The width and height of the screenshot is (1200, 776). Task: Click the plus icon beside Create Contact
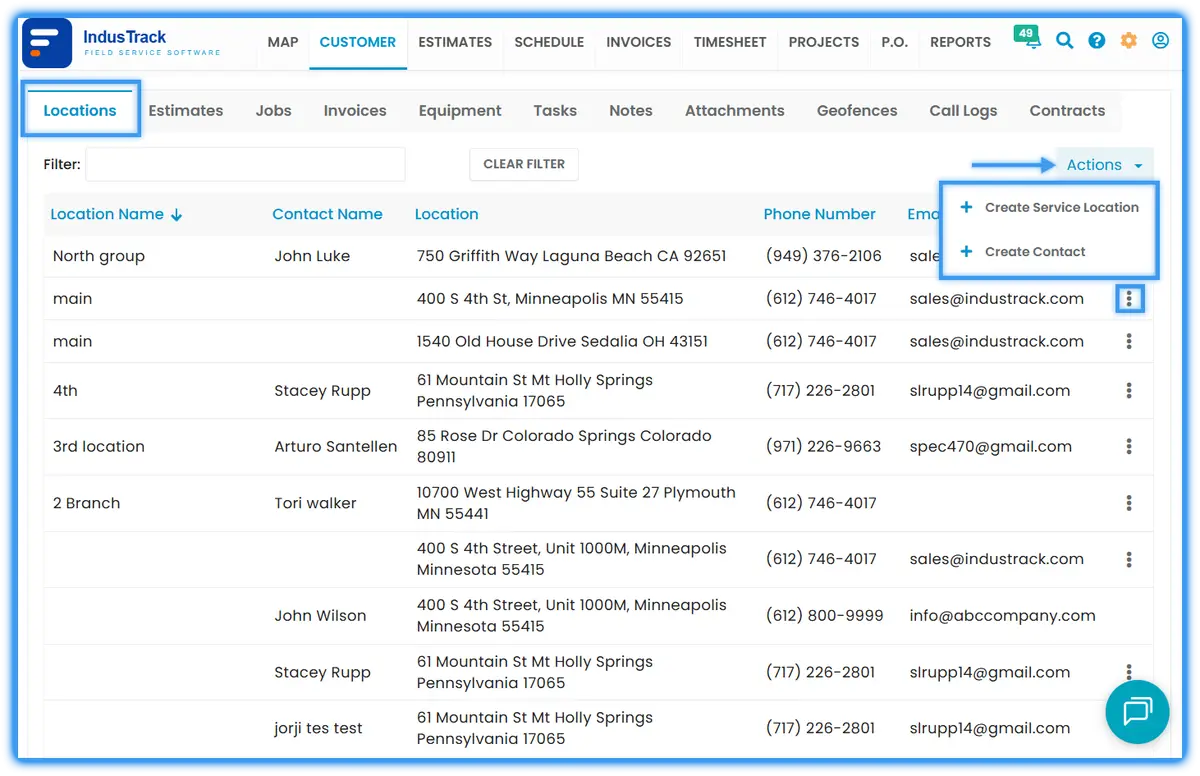pos(966,251)
